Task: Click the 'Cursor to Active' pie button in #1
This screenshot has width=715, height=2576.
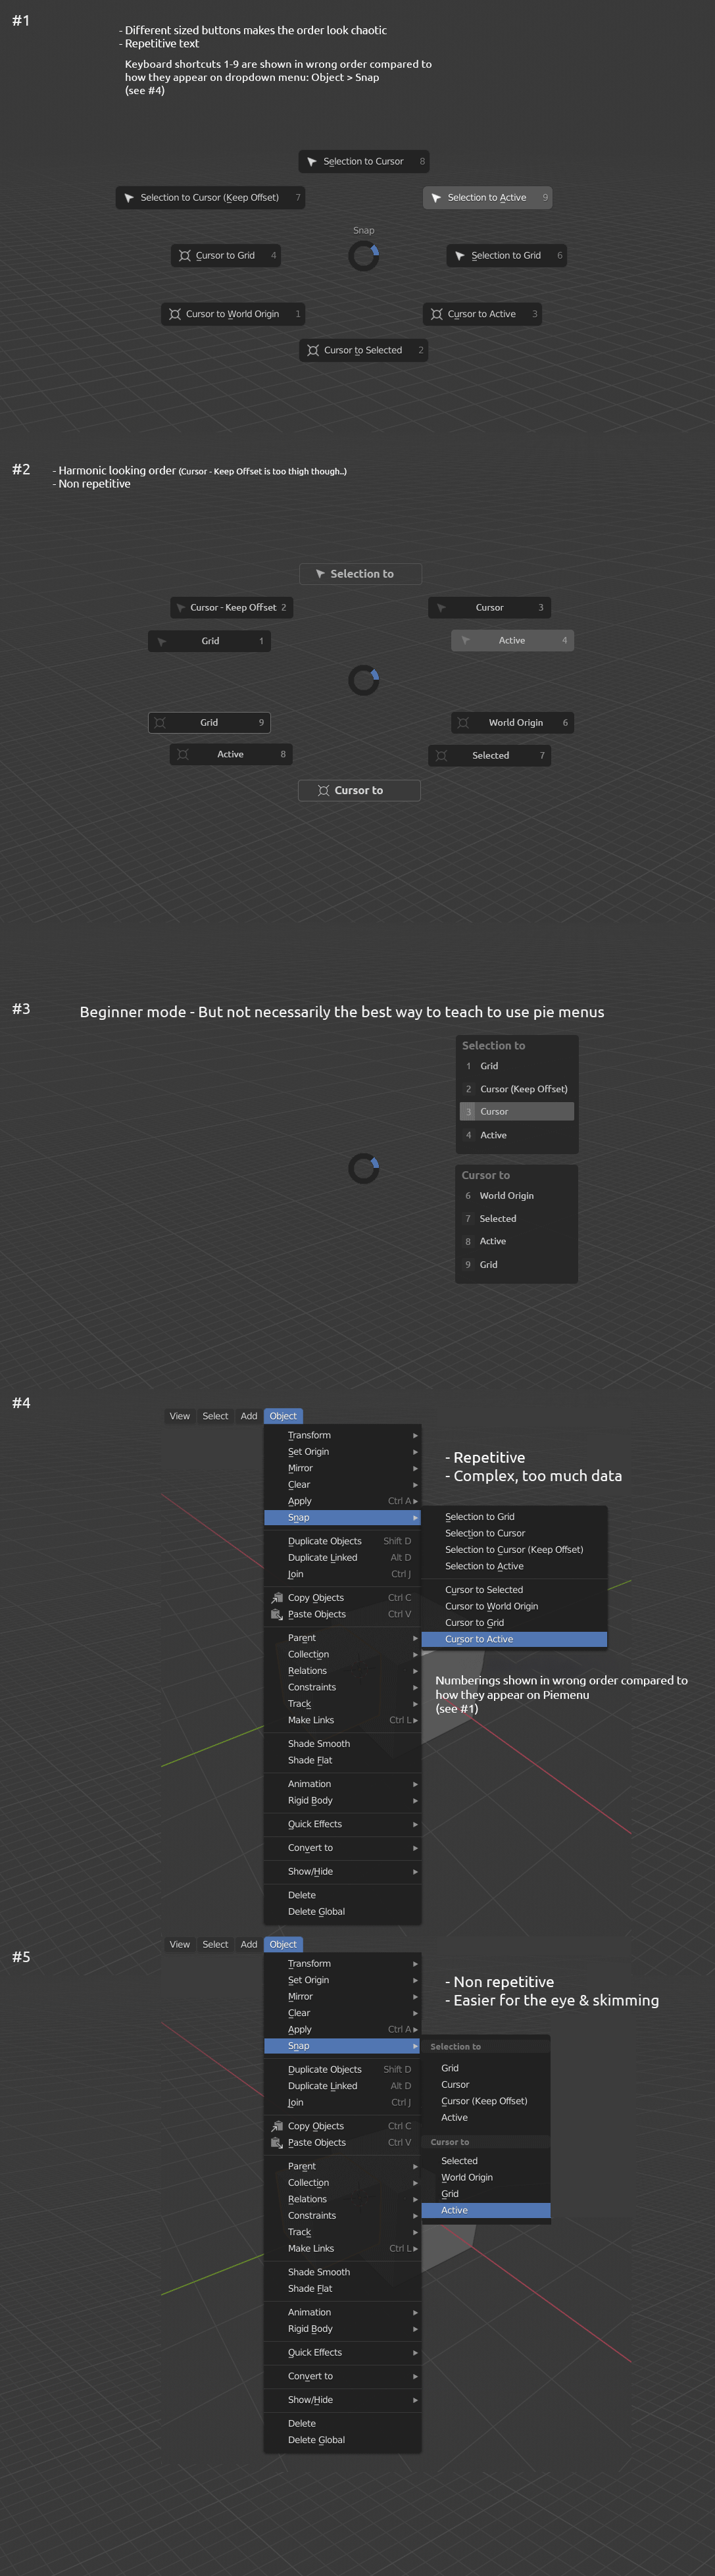Action: [x=482, y=314]
